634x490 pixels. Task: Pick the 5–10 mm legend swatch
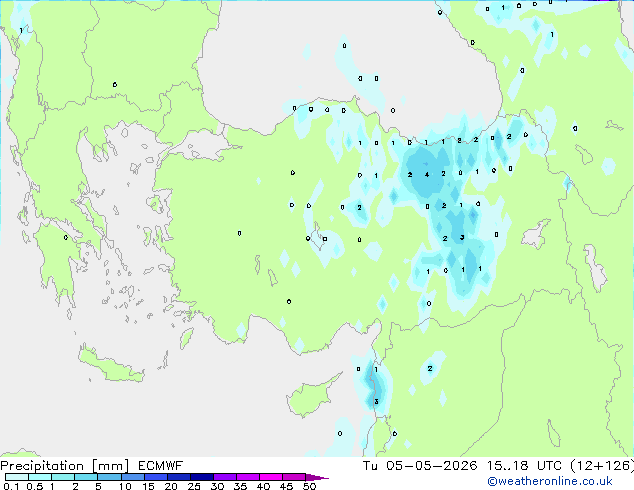click(109, 477)
